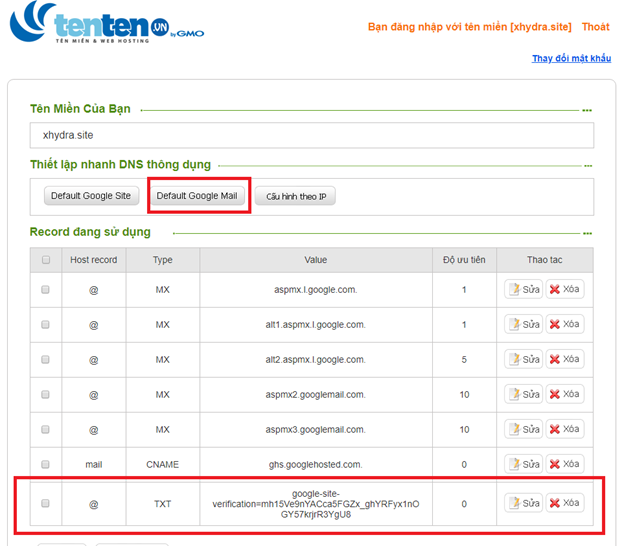Click the domain name field xhydra.site
This screenshot has width=624, height=546.
(311, 135)
